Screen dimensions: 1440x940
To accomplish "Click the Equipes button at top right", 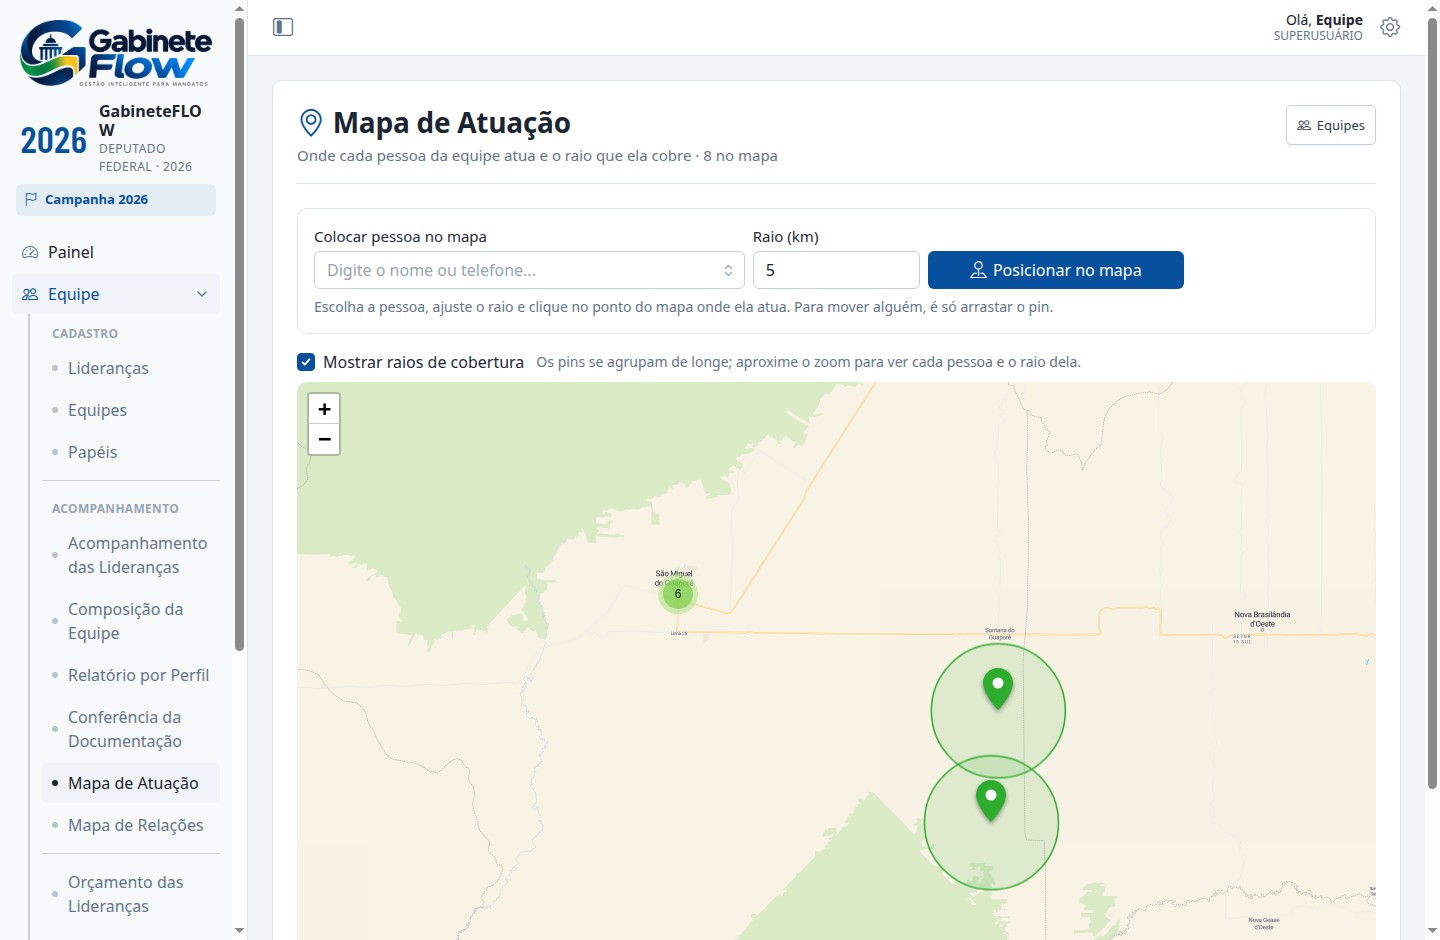I will click(1331, 125).
